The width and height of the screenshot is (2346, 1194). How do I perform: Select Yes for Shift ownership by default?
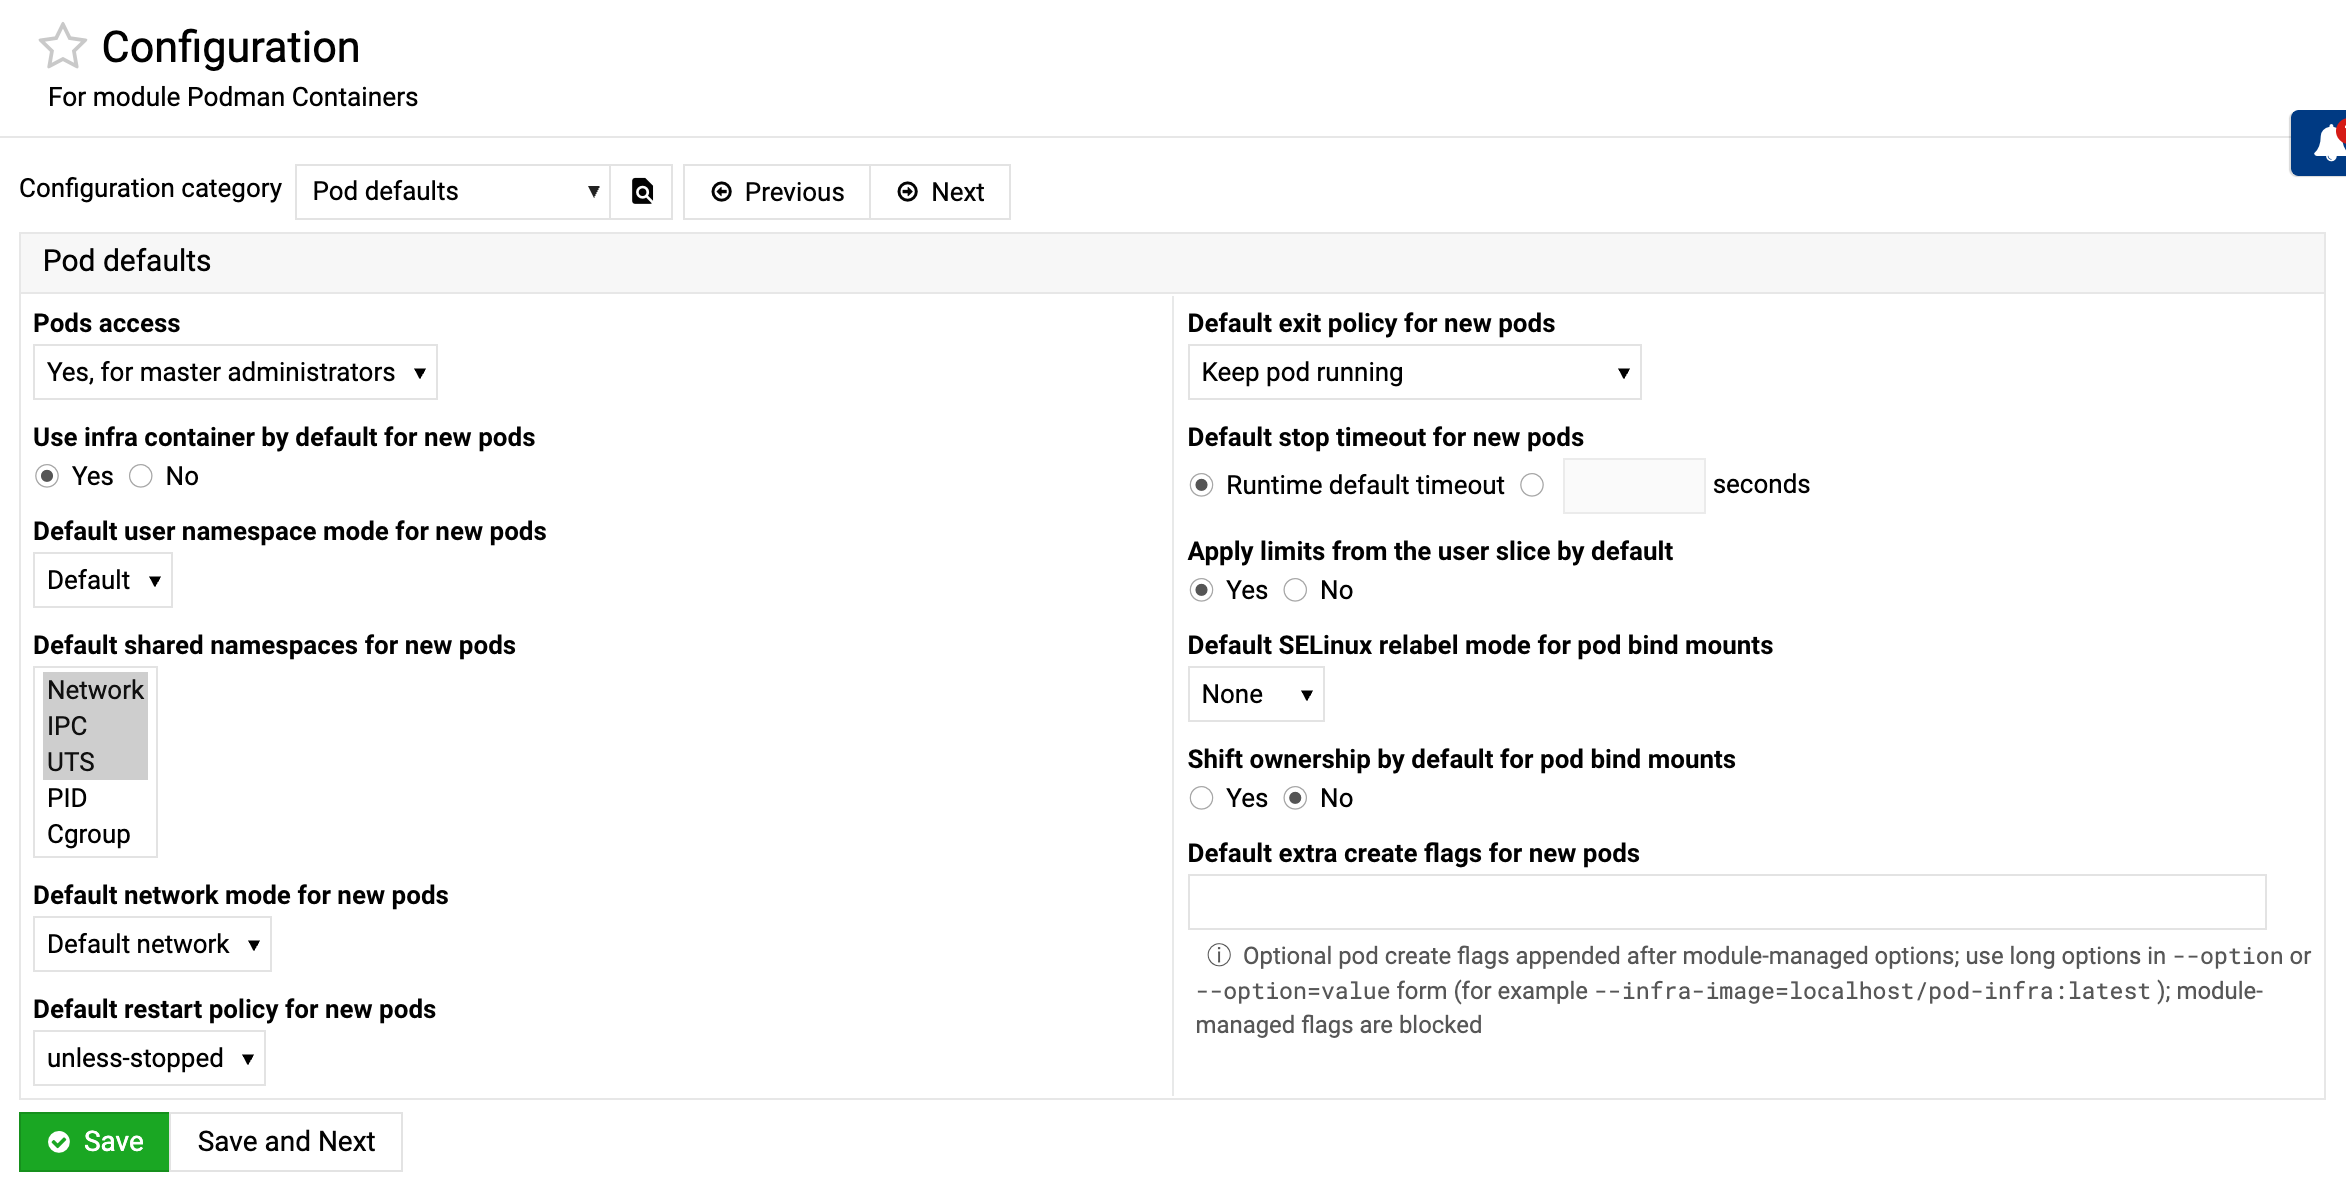tap(1201, 798)
